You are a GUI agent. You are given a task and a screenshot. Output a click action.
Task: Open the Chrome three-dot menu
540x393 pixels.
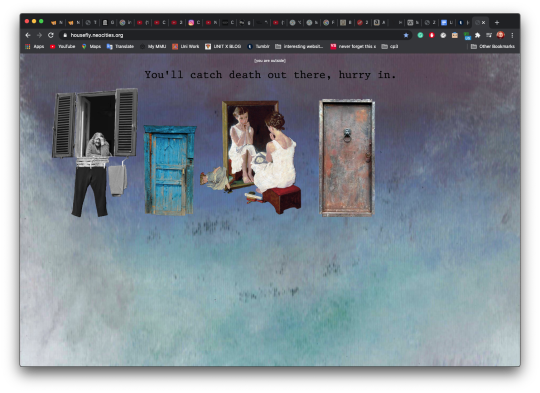pyautogui.click(x=512, y=35)
